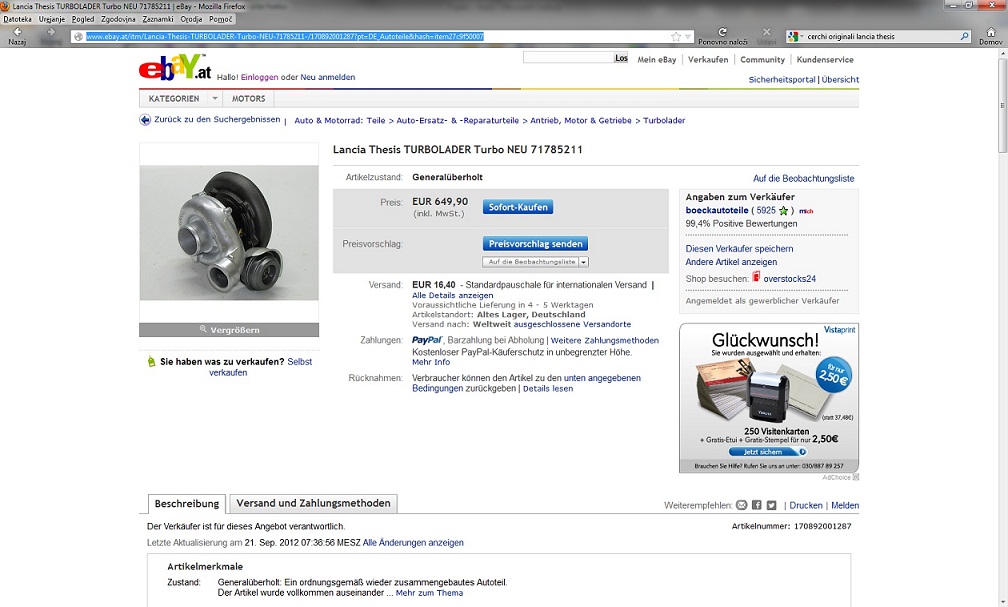The width and height of the screenshot is (1008, 607).
Task: Open the MOTORS navigation item
Action: click(248, 98)
